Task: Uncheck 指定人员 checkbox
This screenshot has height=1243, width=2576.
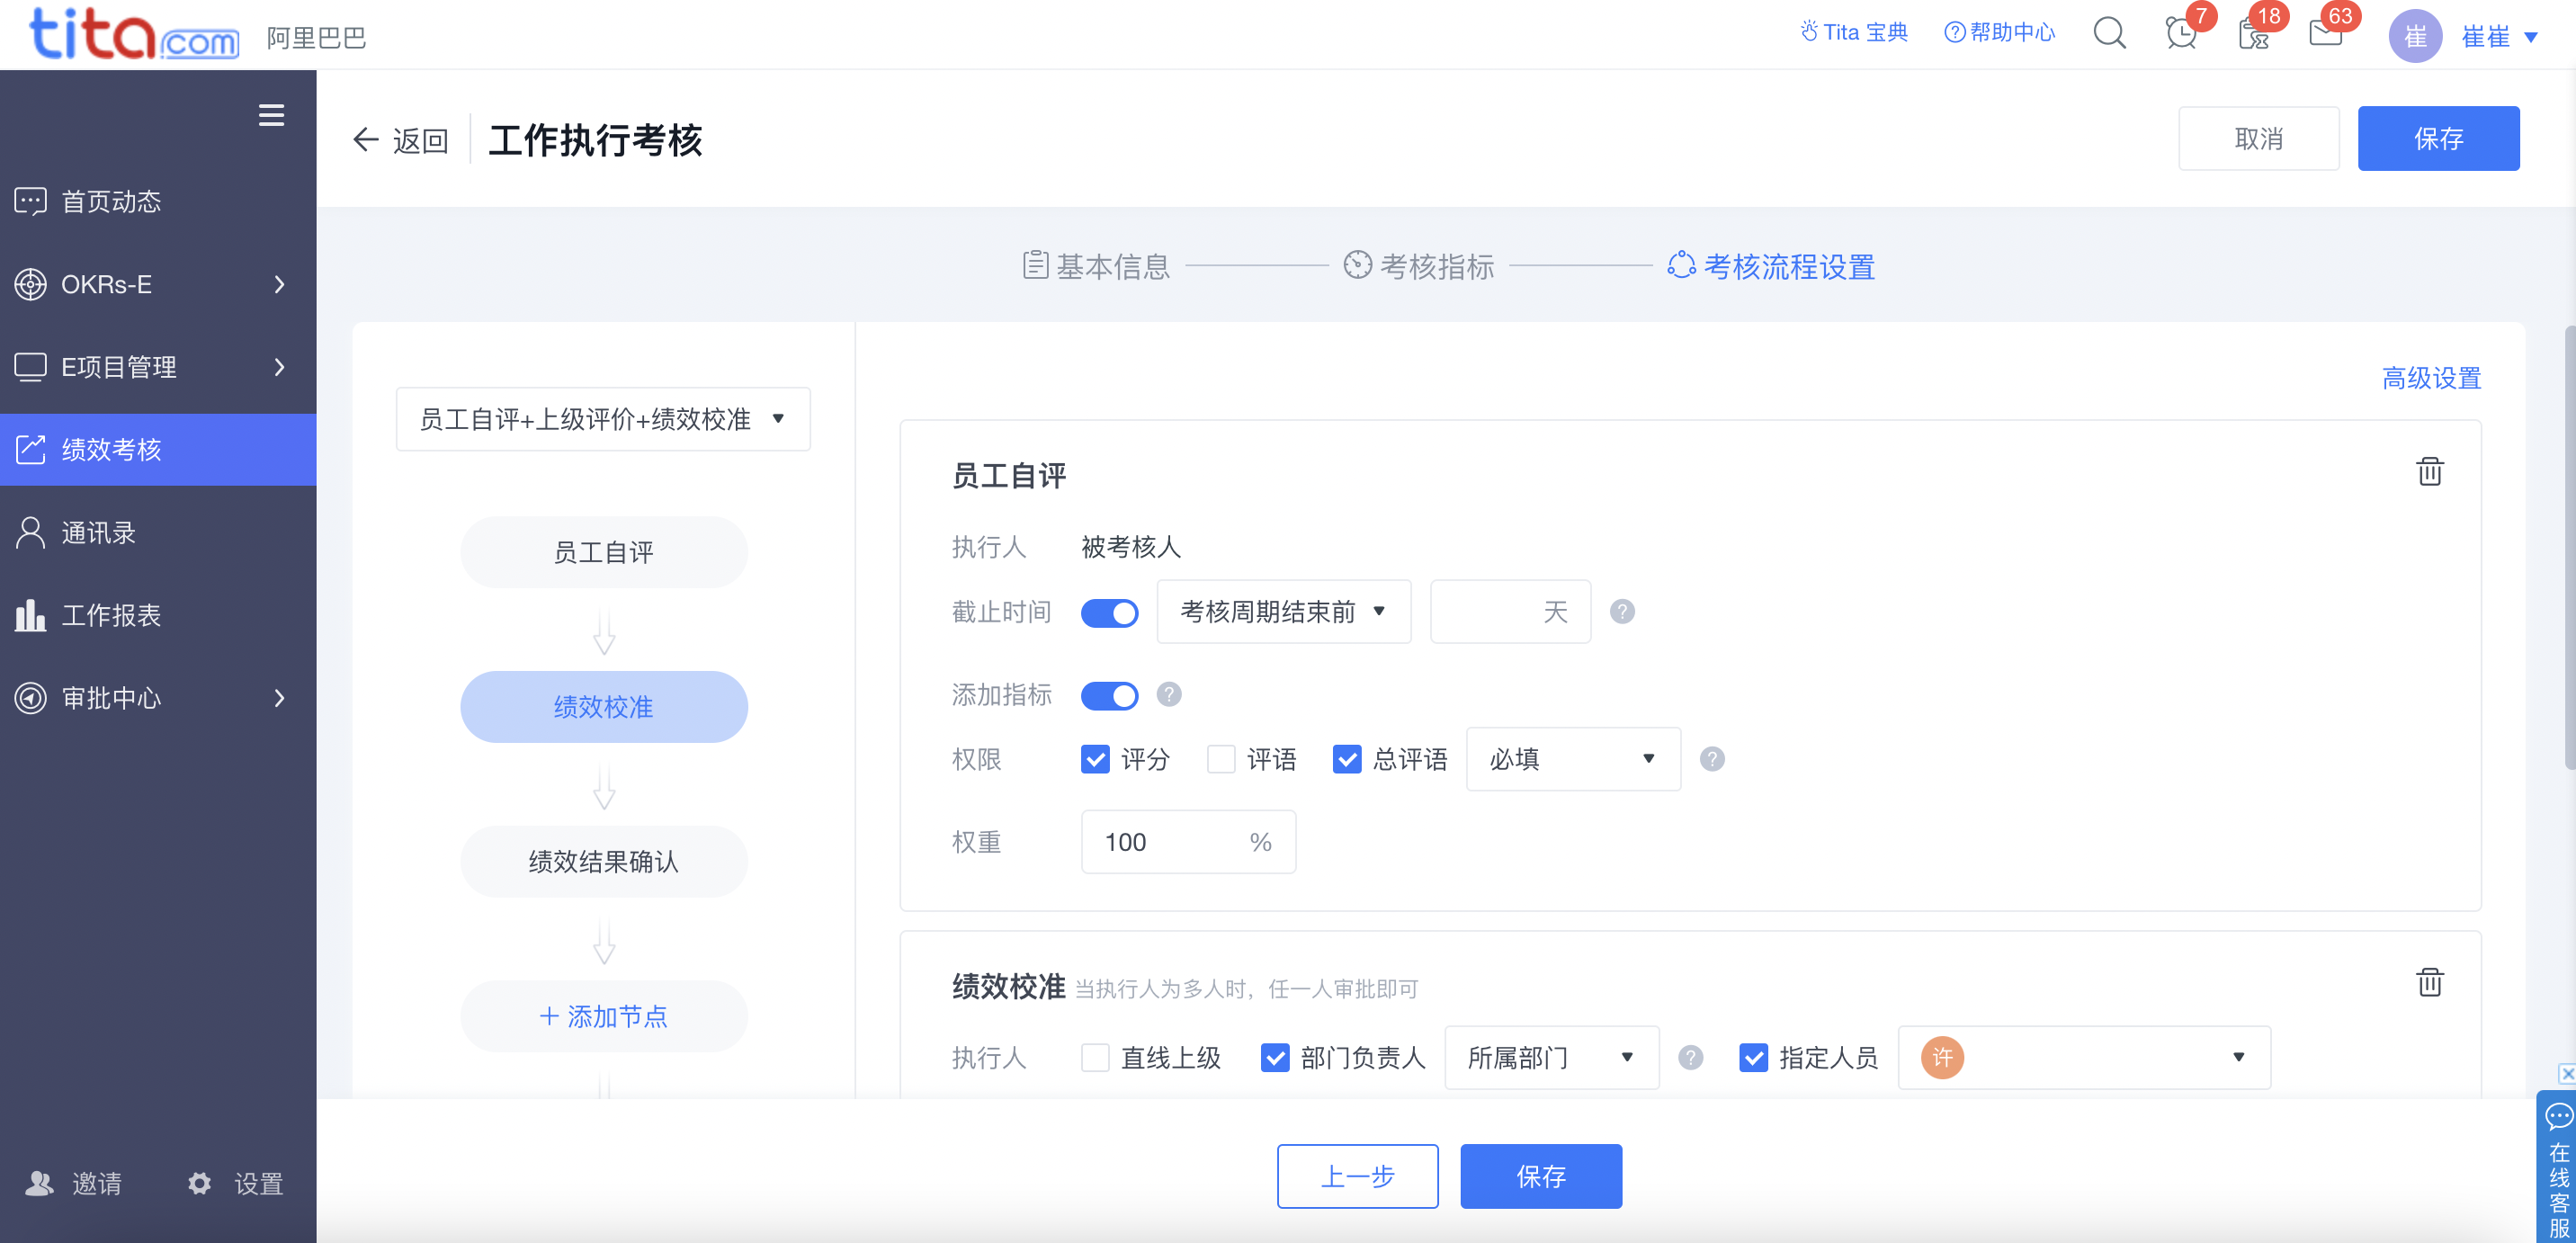Action: tap(1753, 1057)
